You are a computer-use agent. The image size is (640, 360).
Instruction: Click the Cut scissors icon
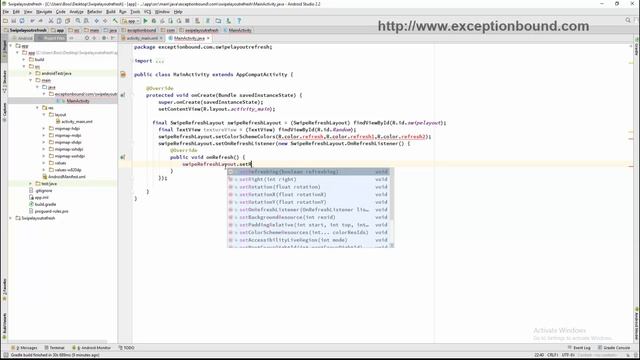(x=51, y=20)
